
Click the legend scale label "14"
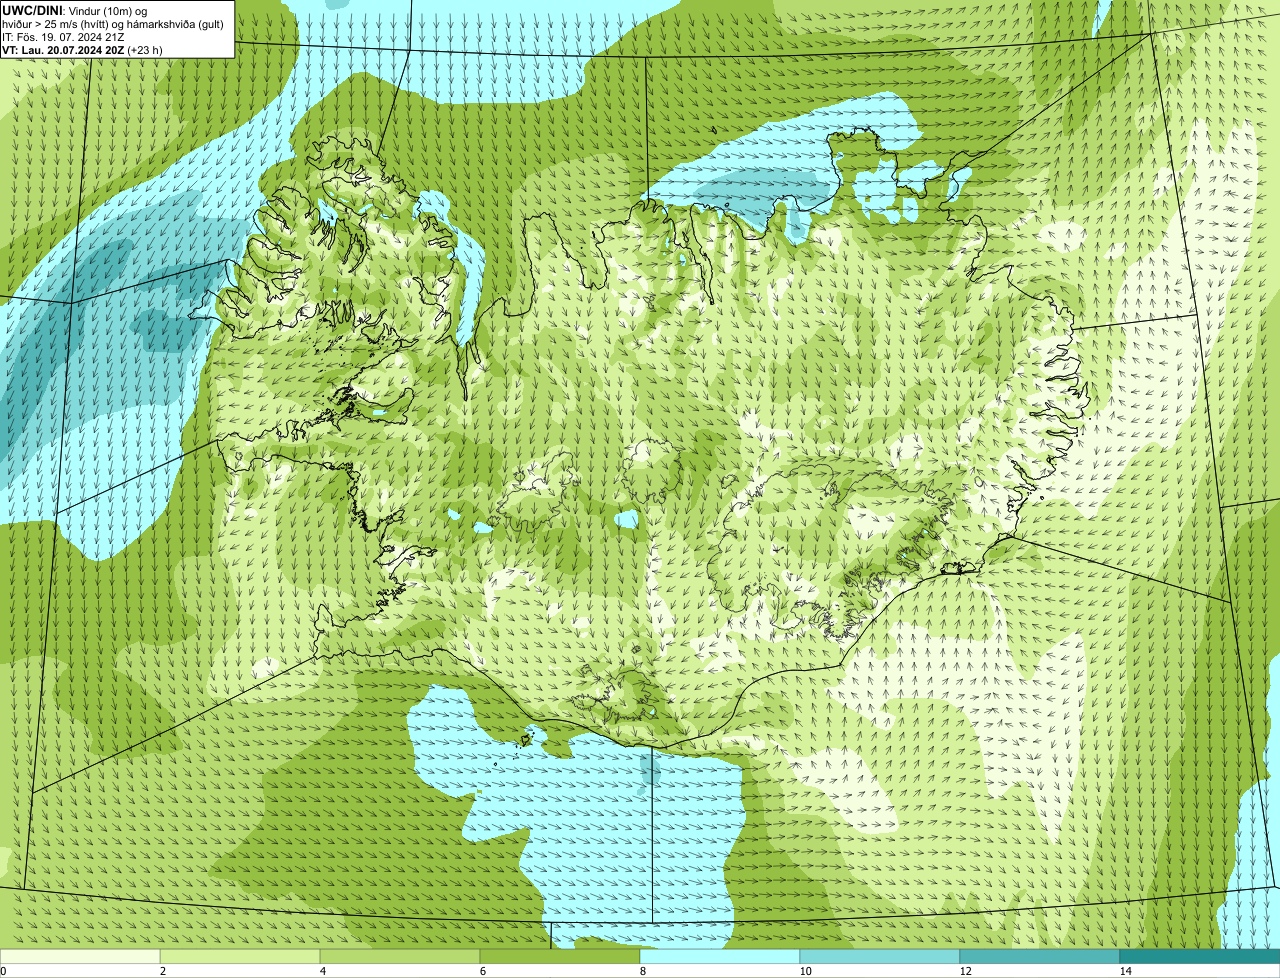click(1125, 971)
